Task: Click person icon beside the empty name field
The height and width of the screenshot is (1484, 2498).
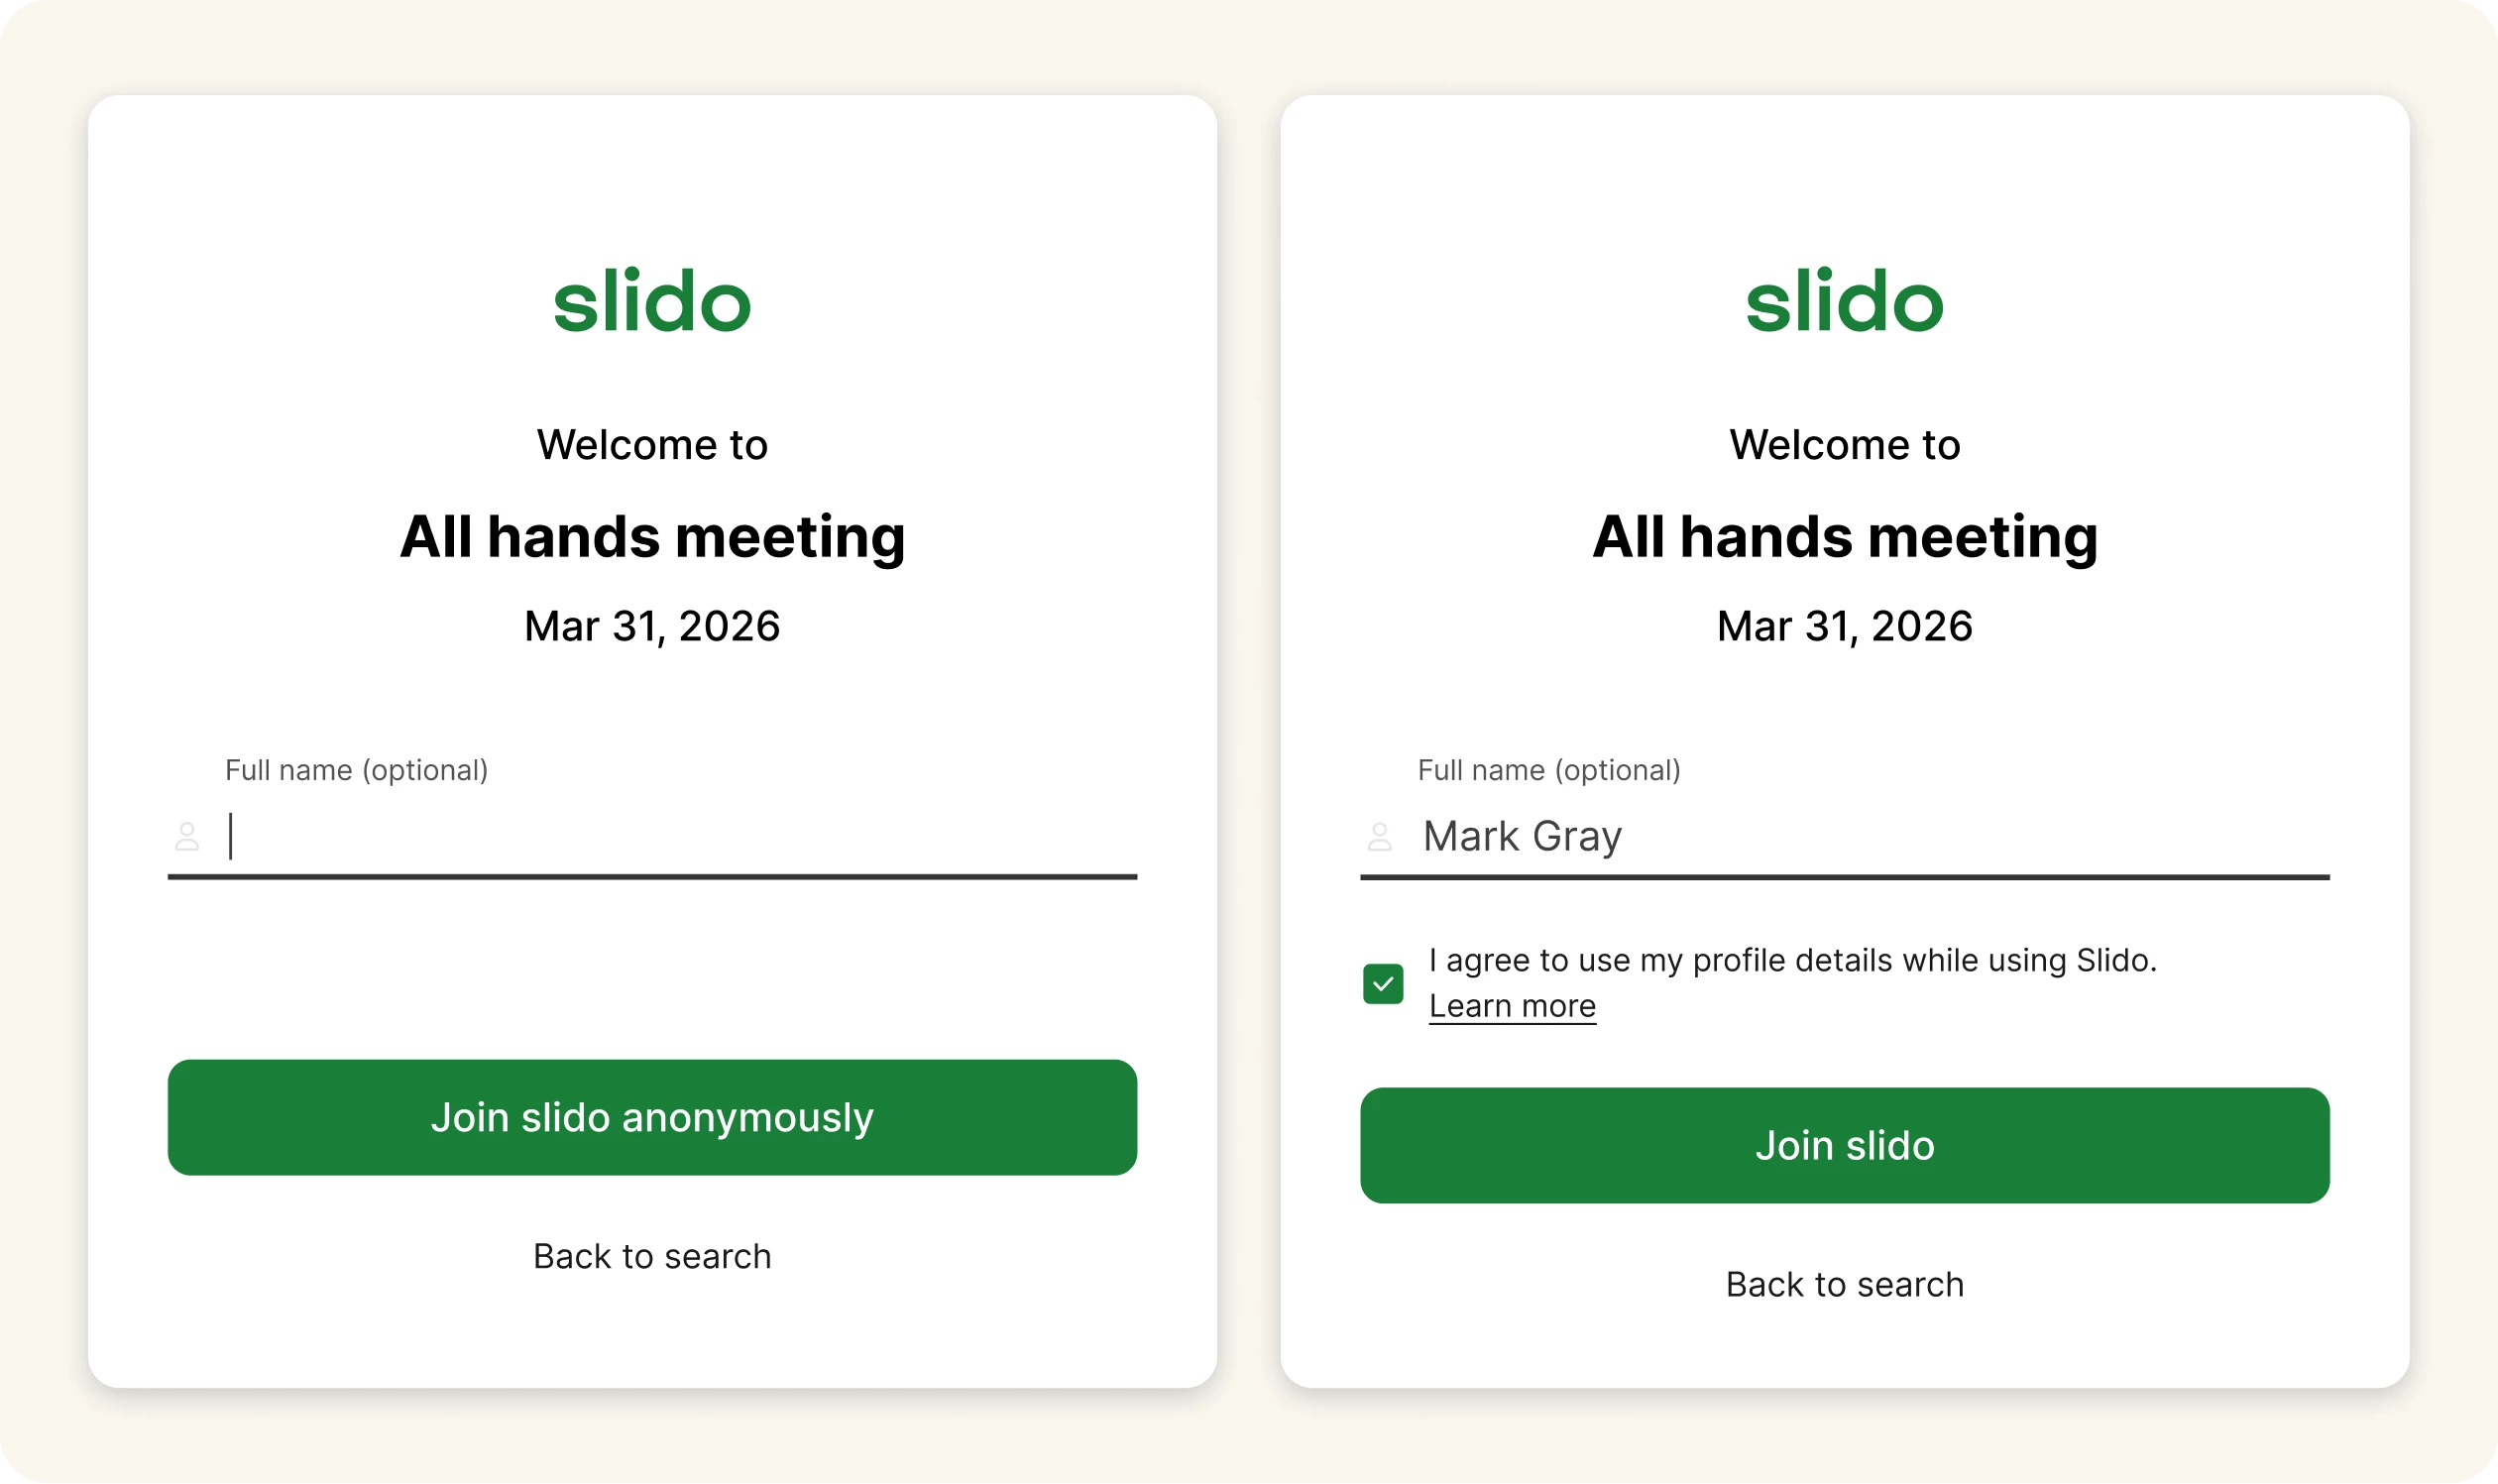Action: pyautogui.click(x=187, y=836)
